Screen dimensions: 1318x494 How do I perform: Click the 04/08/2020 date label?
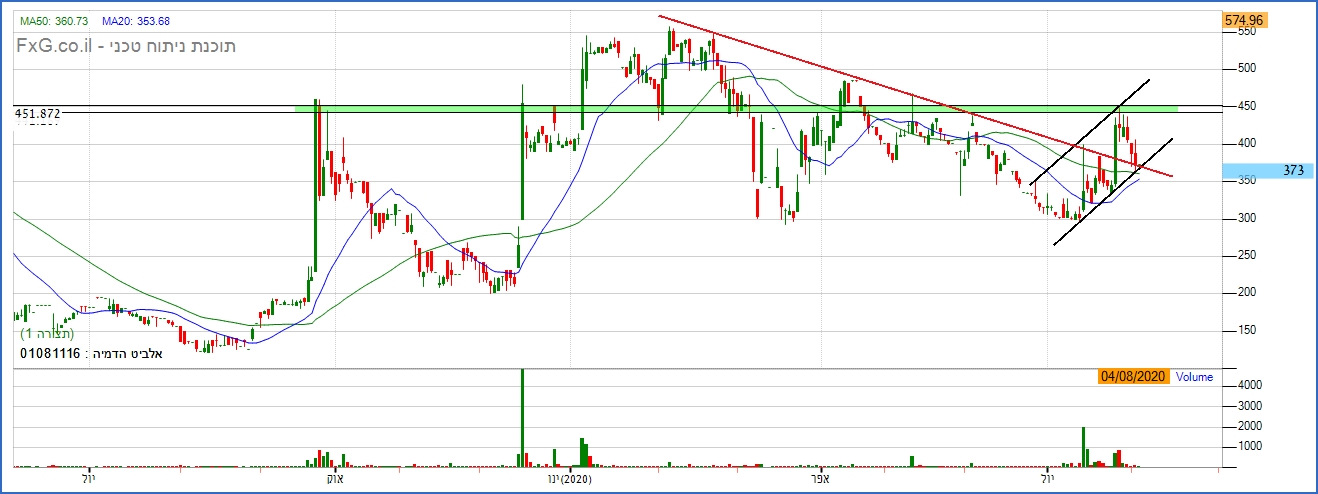[1131, 377]
